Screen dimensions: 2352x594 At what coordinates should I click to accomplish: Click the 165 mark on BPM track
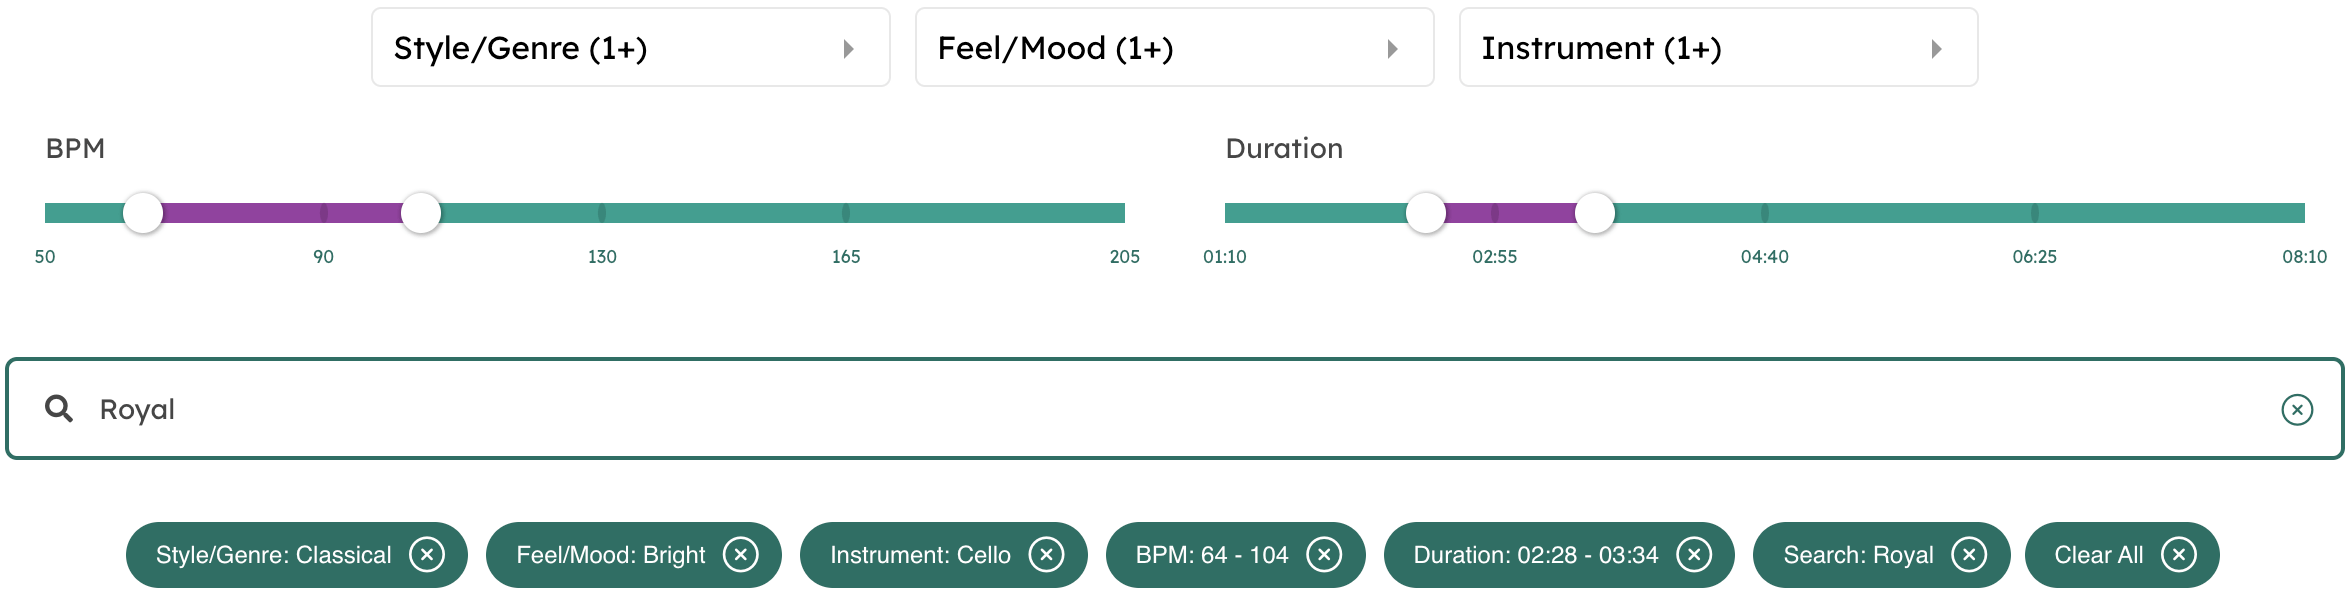846,213
